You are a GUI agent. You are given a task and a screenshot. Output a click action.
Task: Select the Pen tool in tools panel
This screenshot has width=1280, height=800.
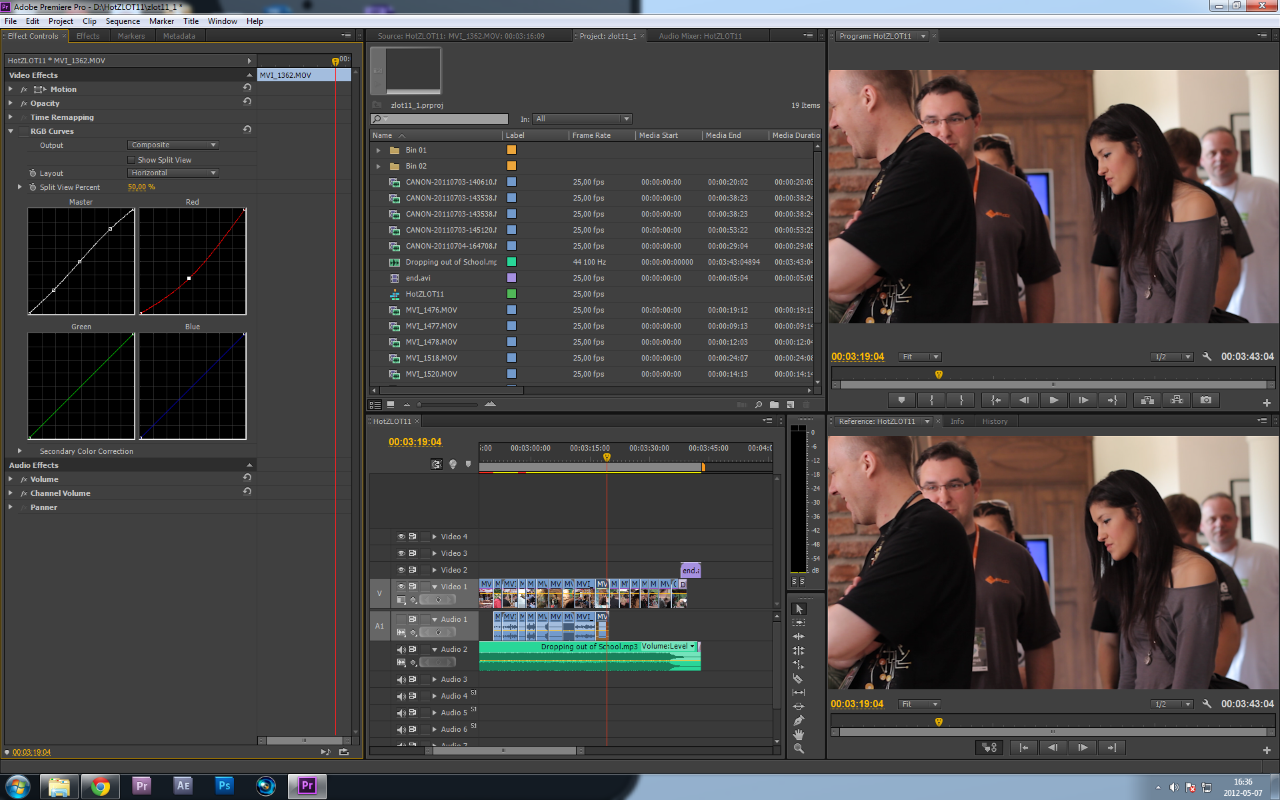[x=798, y=720]
